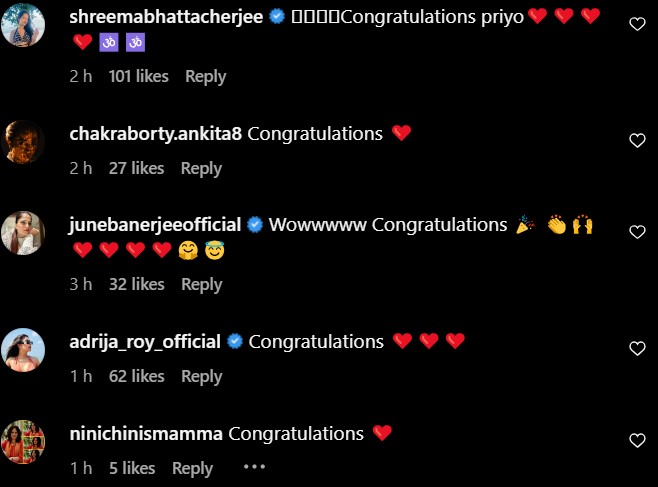Open ninichinismamma's avatar
Image resolution: width=658 pixels, height=487 pixels.
(x=23, y=442)
